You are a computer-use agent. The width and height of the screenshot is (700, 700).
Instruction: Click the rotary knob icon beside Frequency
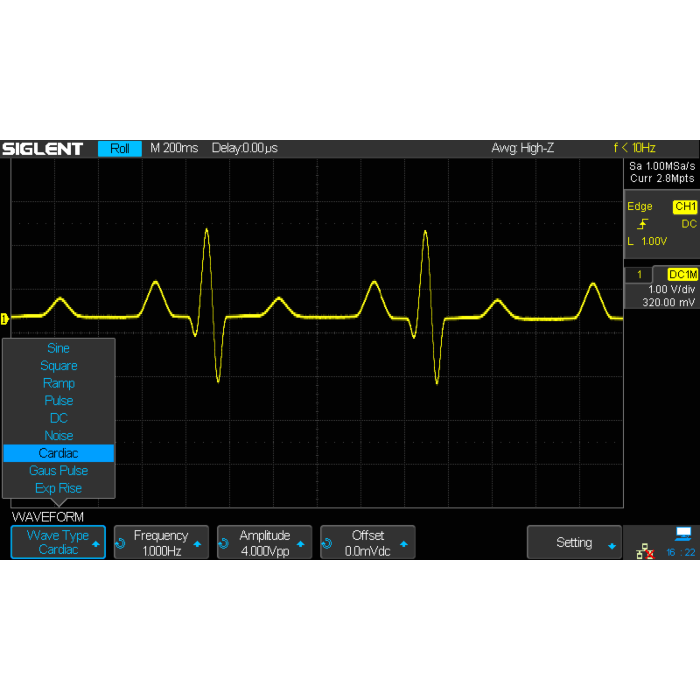tap(123, 543)
